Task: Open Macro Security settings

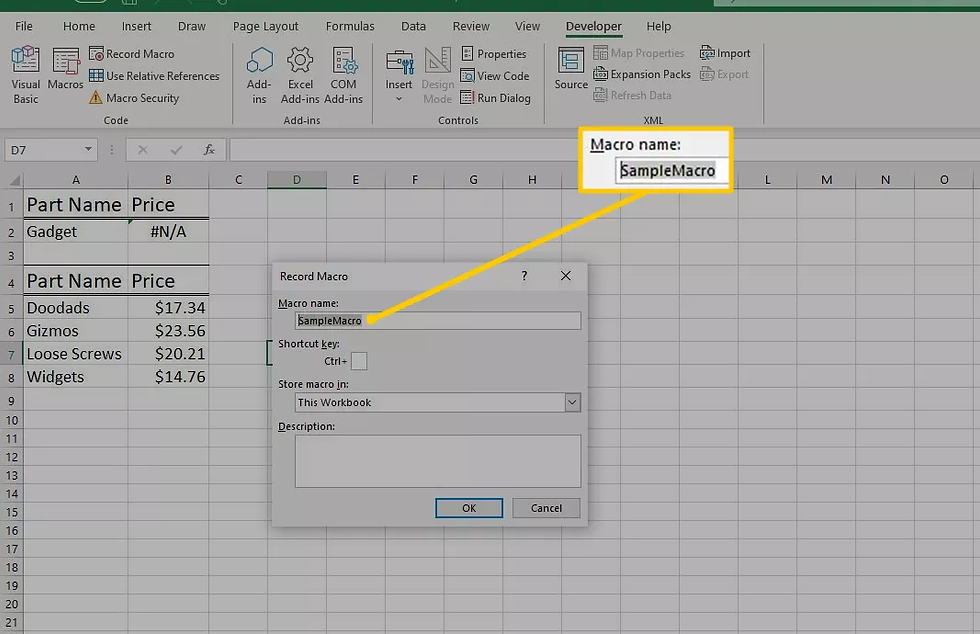Action: (x=134, y=98)
